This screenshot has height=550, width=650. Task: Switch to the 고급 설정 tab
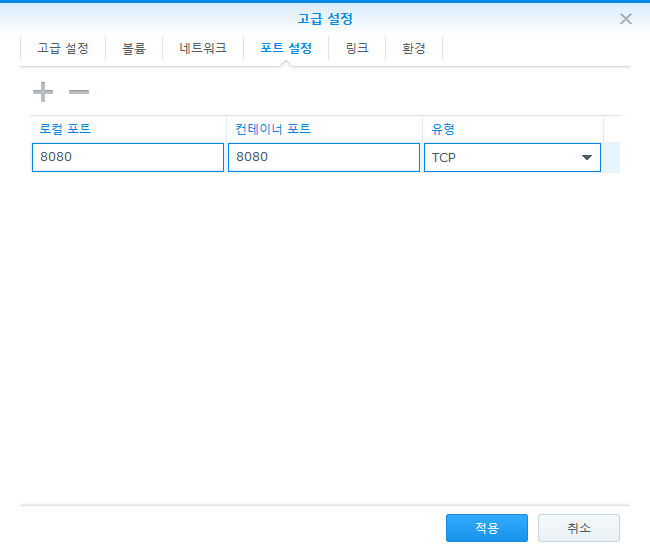click(x=63, y=48)
